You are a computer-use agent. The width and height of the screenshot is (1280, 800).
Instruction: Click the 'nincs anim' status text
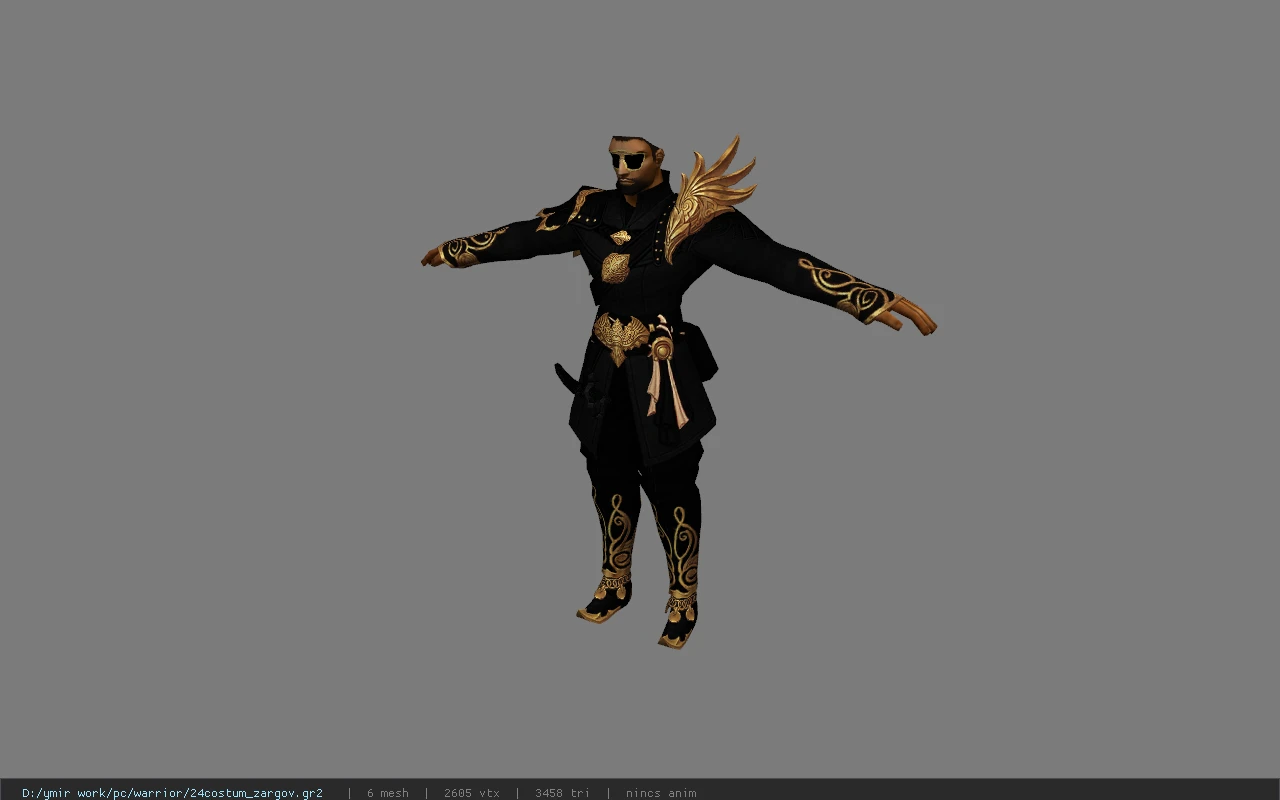pos(661,793)
